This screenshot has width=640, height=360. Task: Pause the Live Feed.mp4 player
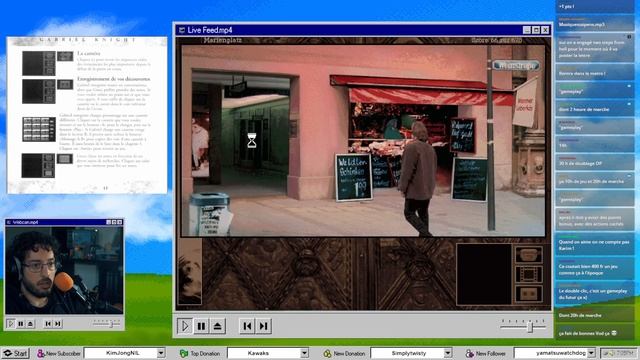(201, 326)
